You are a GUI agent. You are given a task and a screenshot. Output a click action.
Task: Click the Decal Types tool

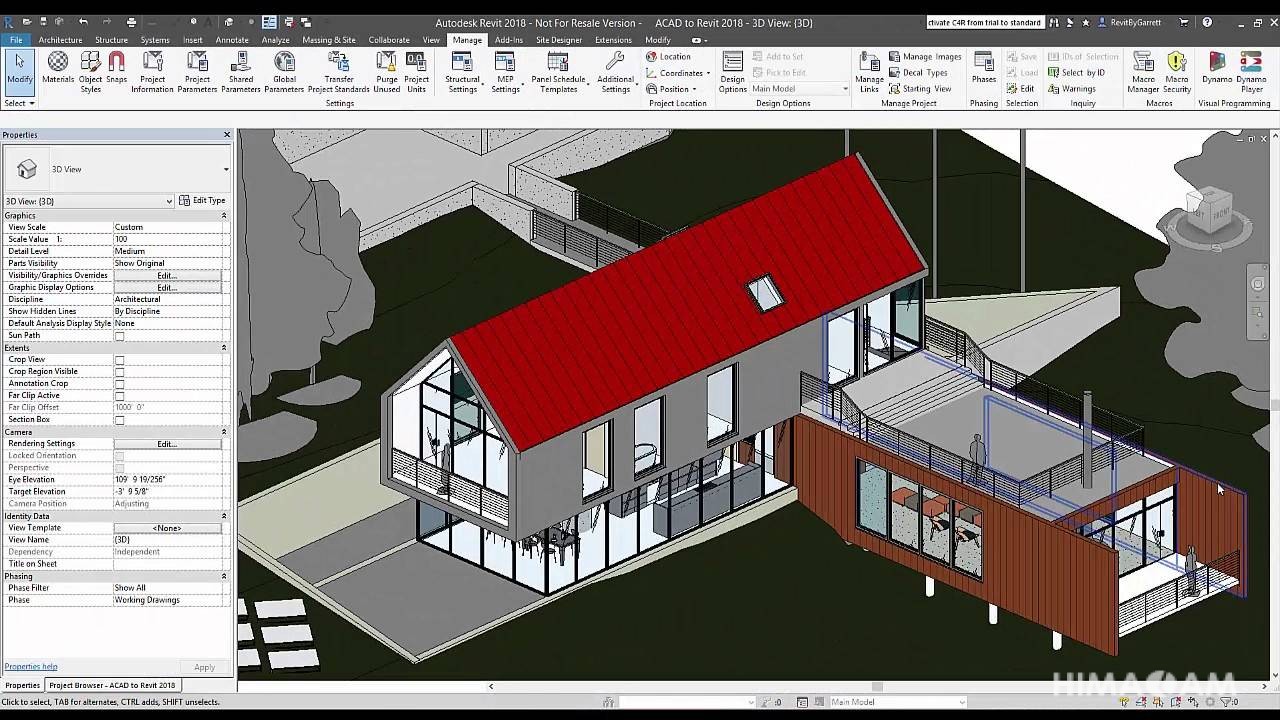click(x=918, y=73)
